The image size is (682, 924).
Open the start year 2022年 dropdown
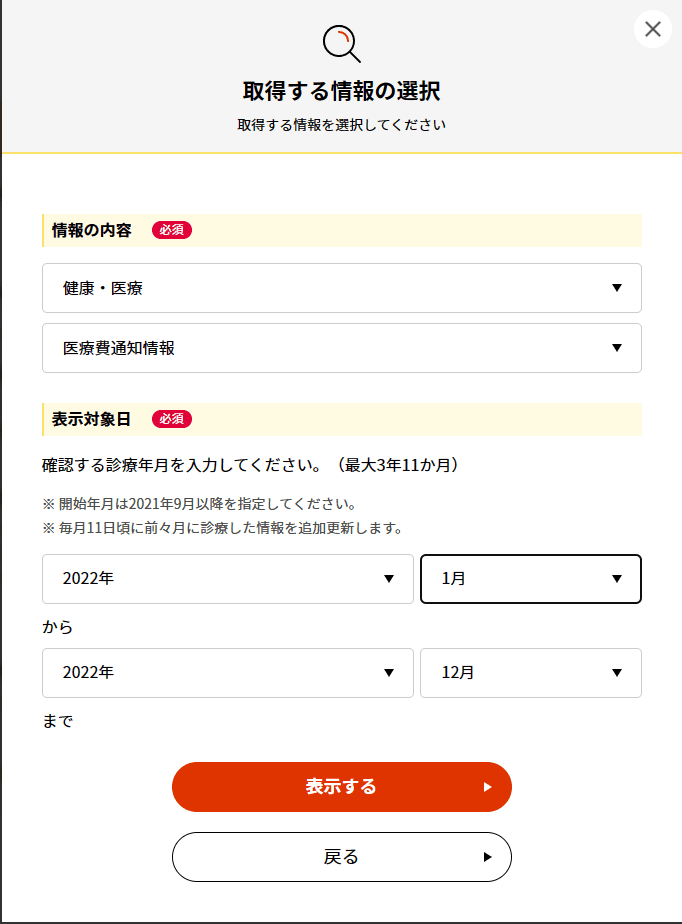click(227, 579)
